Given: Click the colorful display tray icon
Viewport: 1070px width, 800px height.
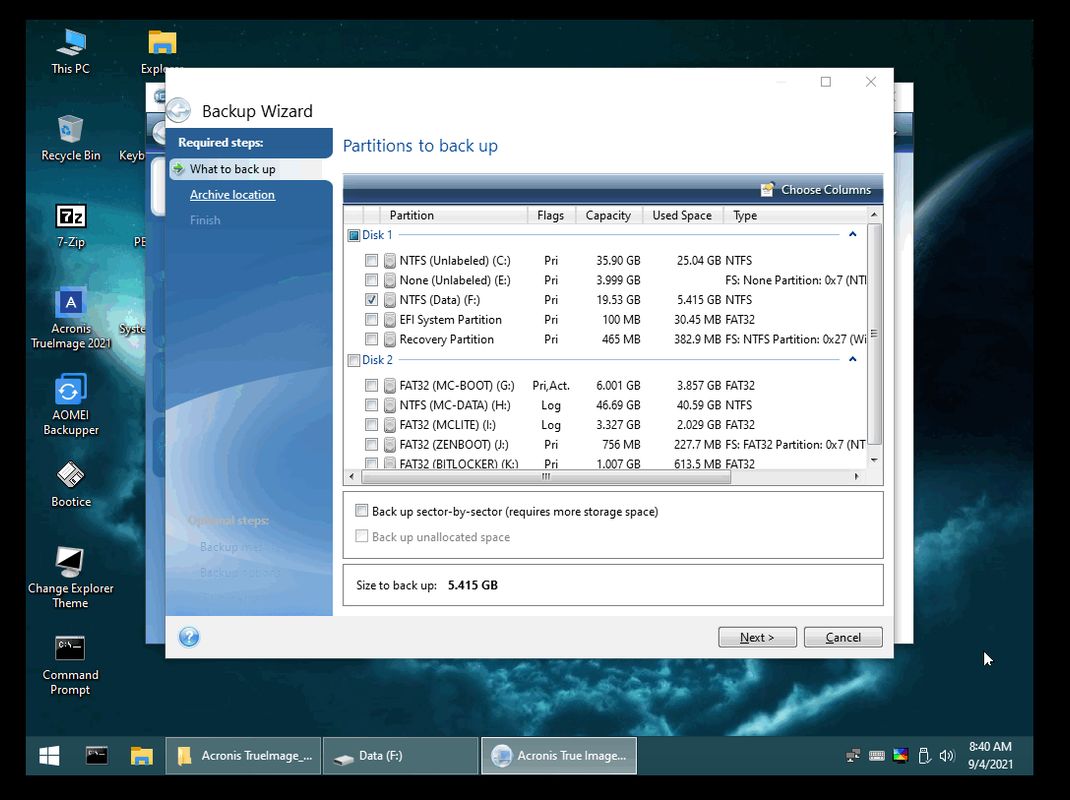Looking at the screenshot, I should point(901,756).
